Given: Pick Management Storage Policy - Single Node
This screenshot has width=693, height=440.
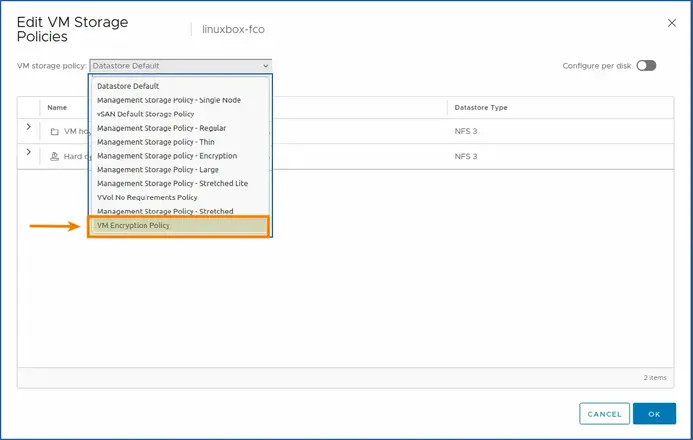Looking at the screenshot, I should click(169, 100).
